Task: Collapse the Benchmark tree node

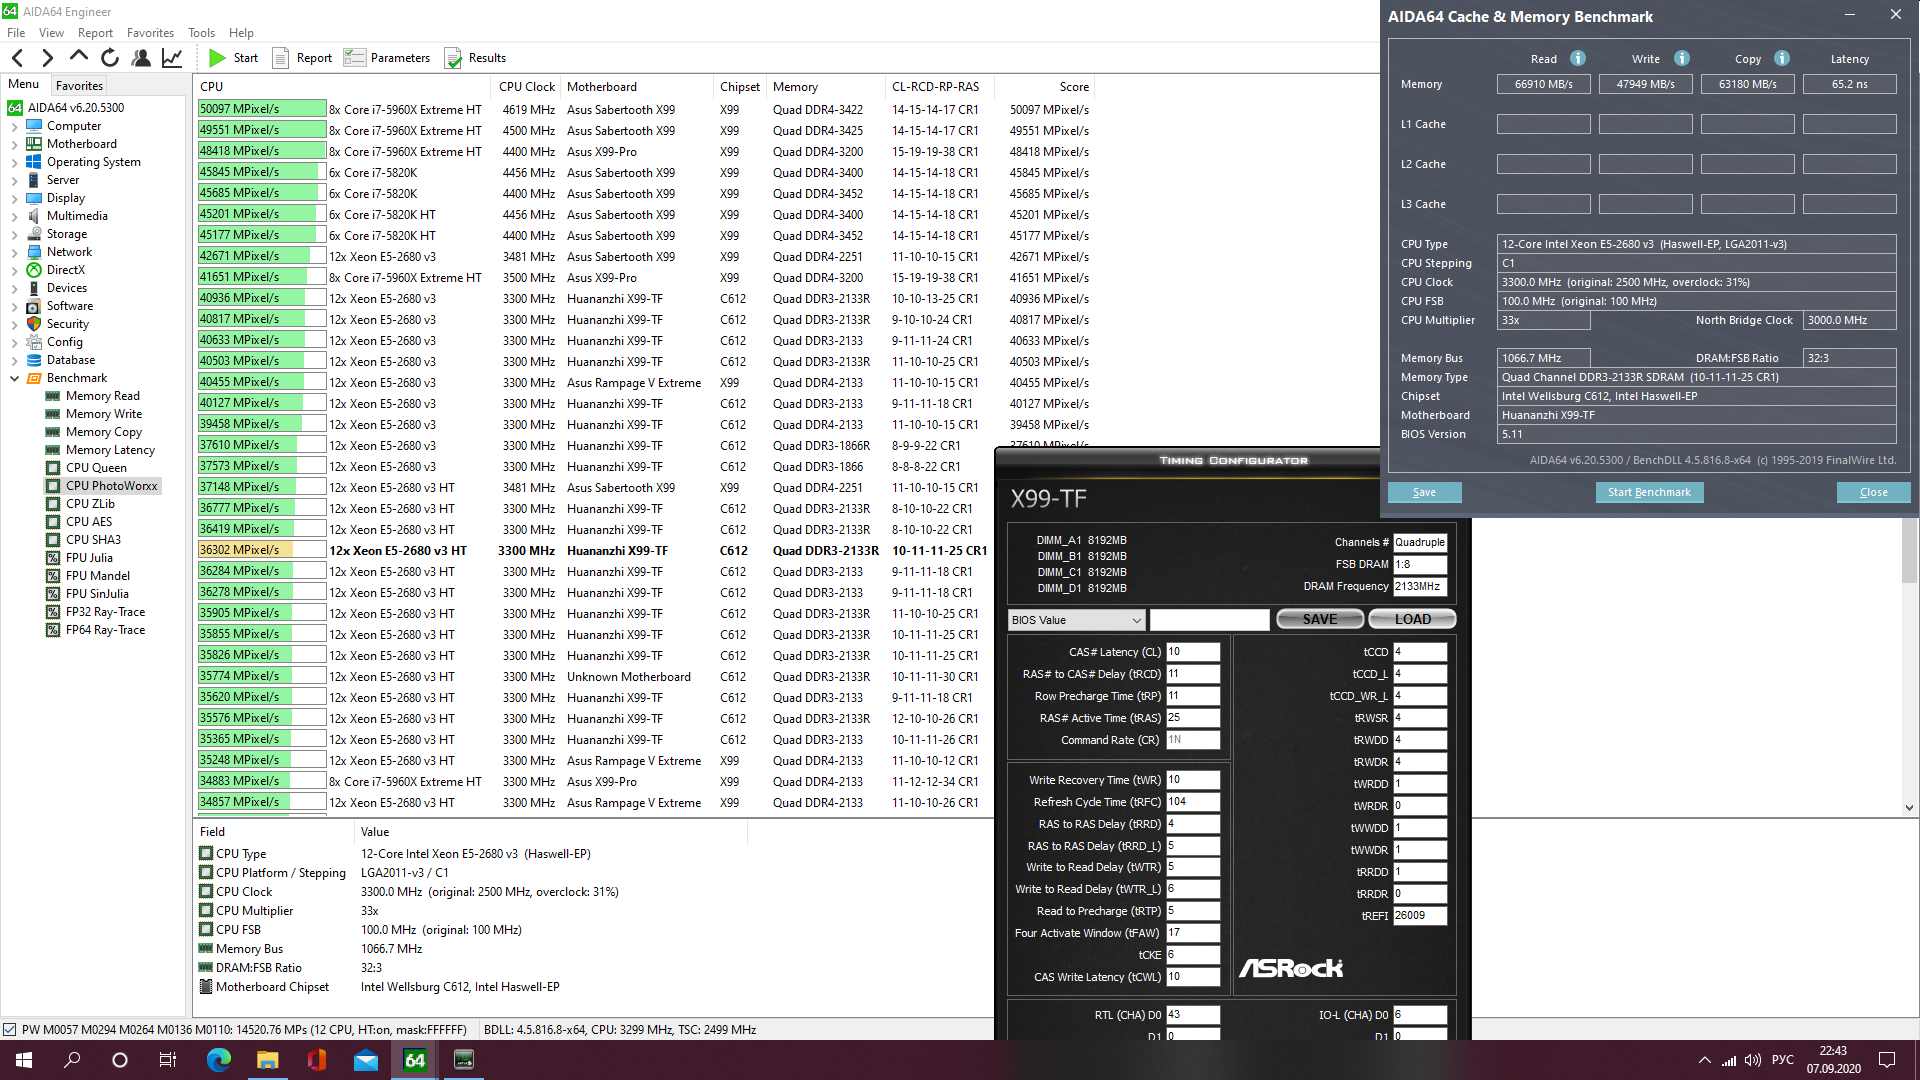Action: [14, 378]
